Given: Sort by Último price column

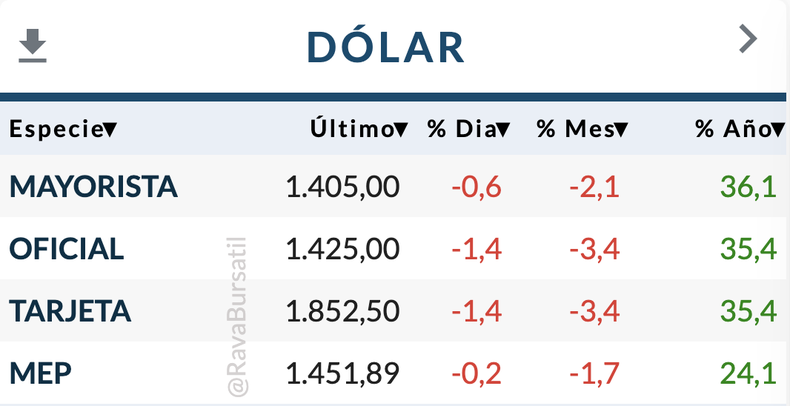Looking at the screenshot, I should (358, 129).
